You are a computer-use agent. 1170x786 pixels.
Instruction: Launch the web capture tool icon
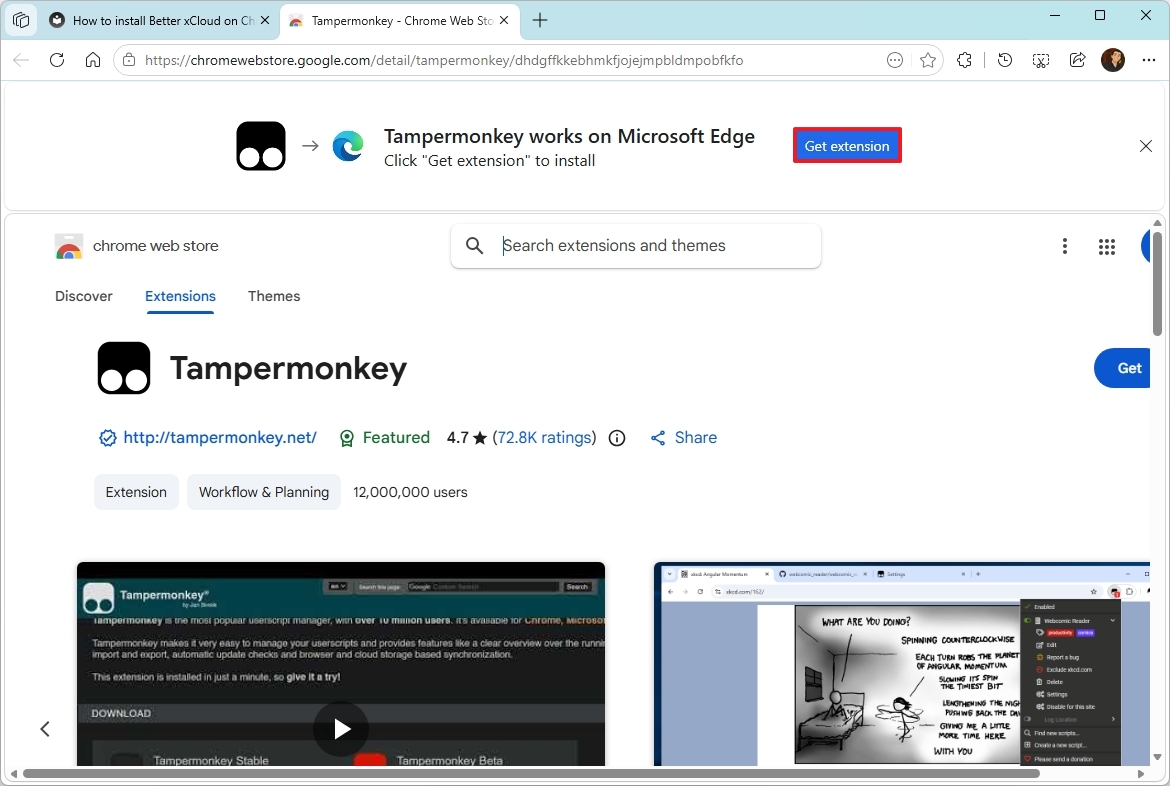point(1040,60)
